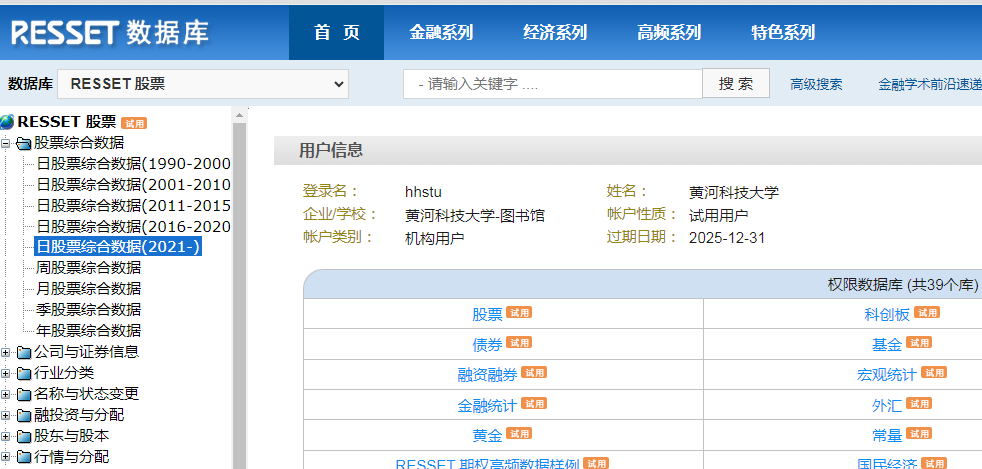Click the 试用 badge beside RESSET 股票
The width and height of the screenshot is (982, 469).
[134, 123]
